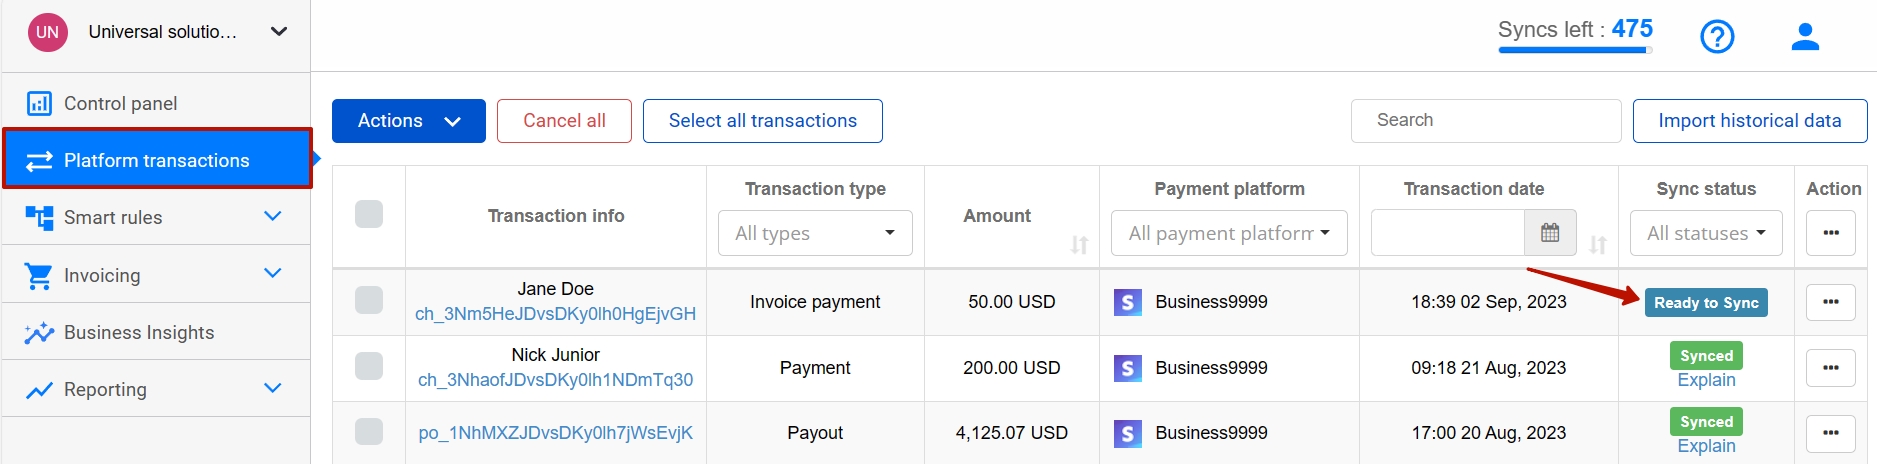This screenshot has width=1877, height=464.
Task: Open the All types dropdown filter
Action: point(815,233)
